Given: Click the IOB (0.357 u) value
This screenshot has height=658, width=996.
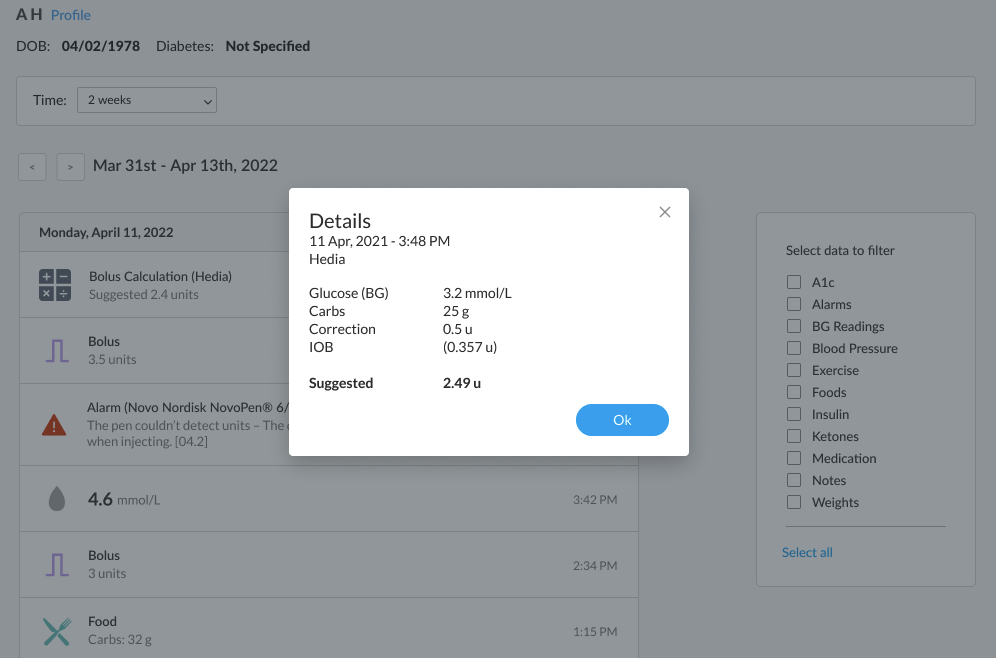Looking at the screenshot, I should 470,347.
